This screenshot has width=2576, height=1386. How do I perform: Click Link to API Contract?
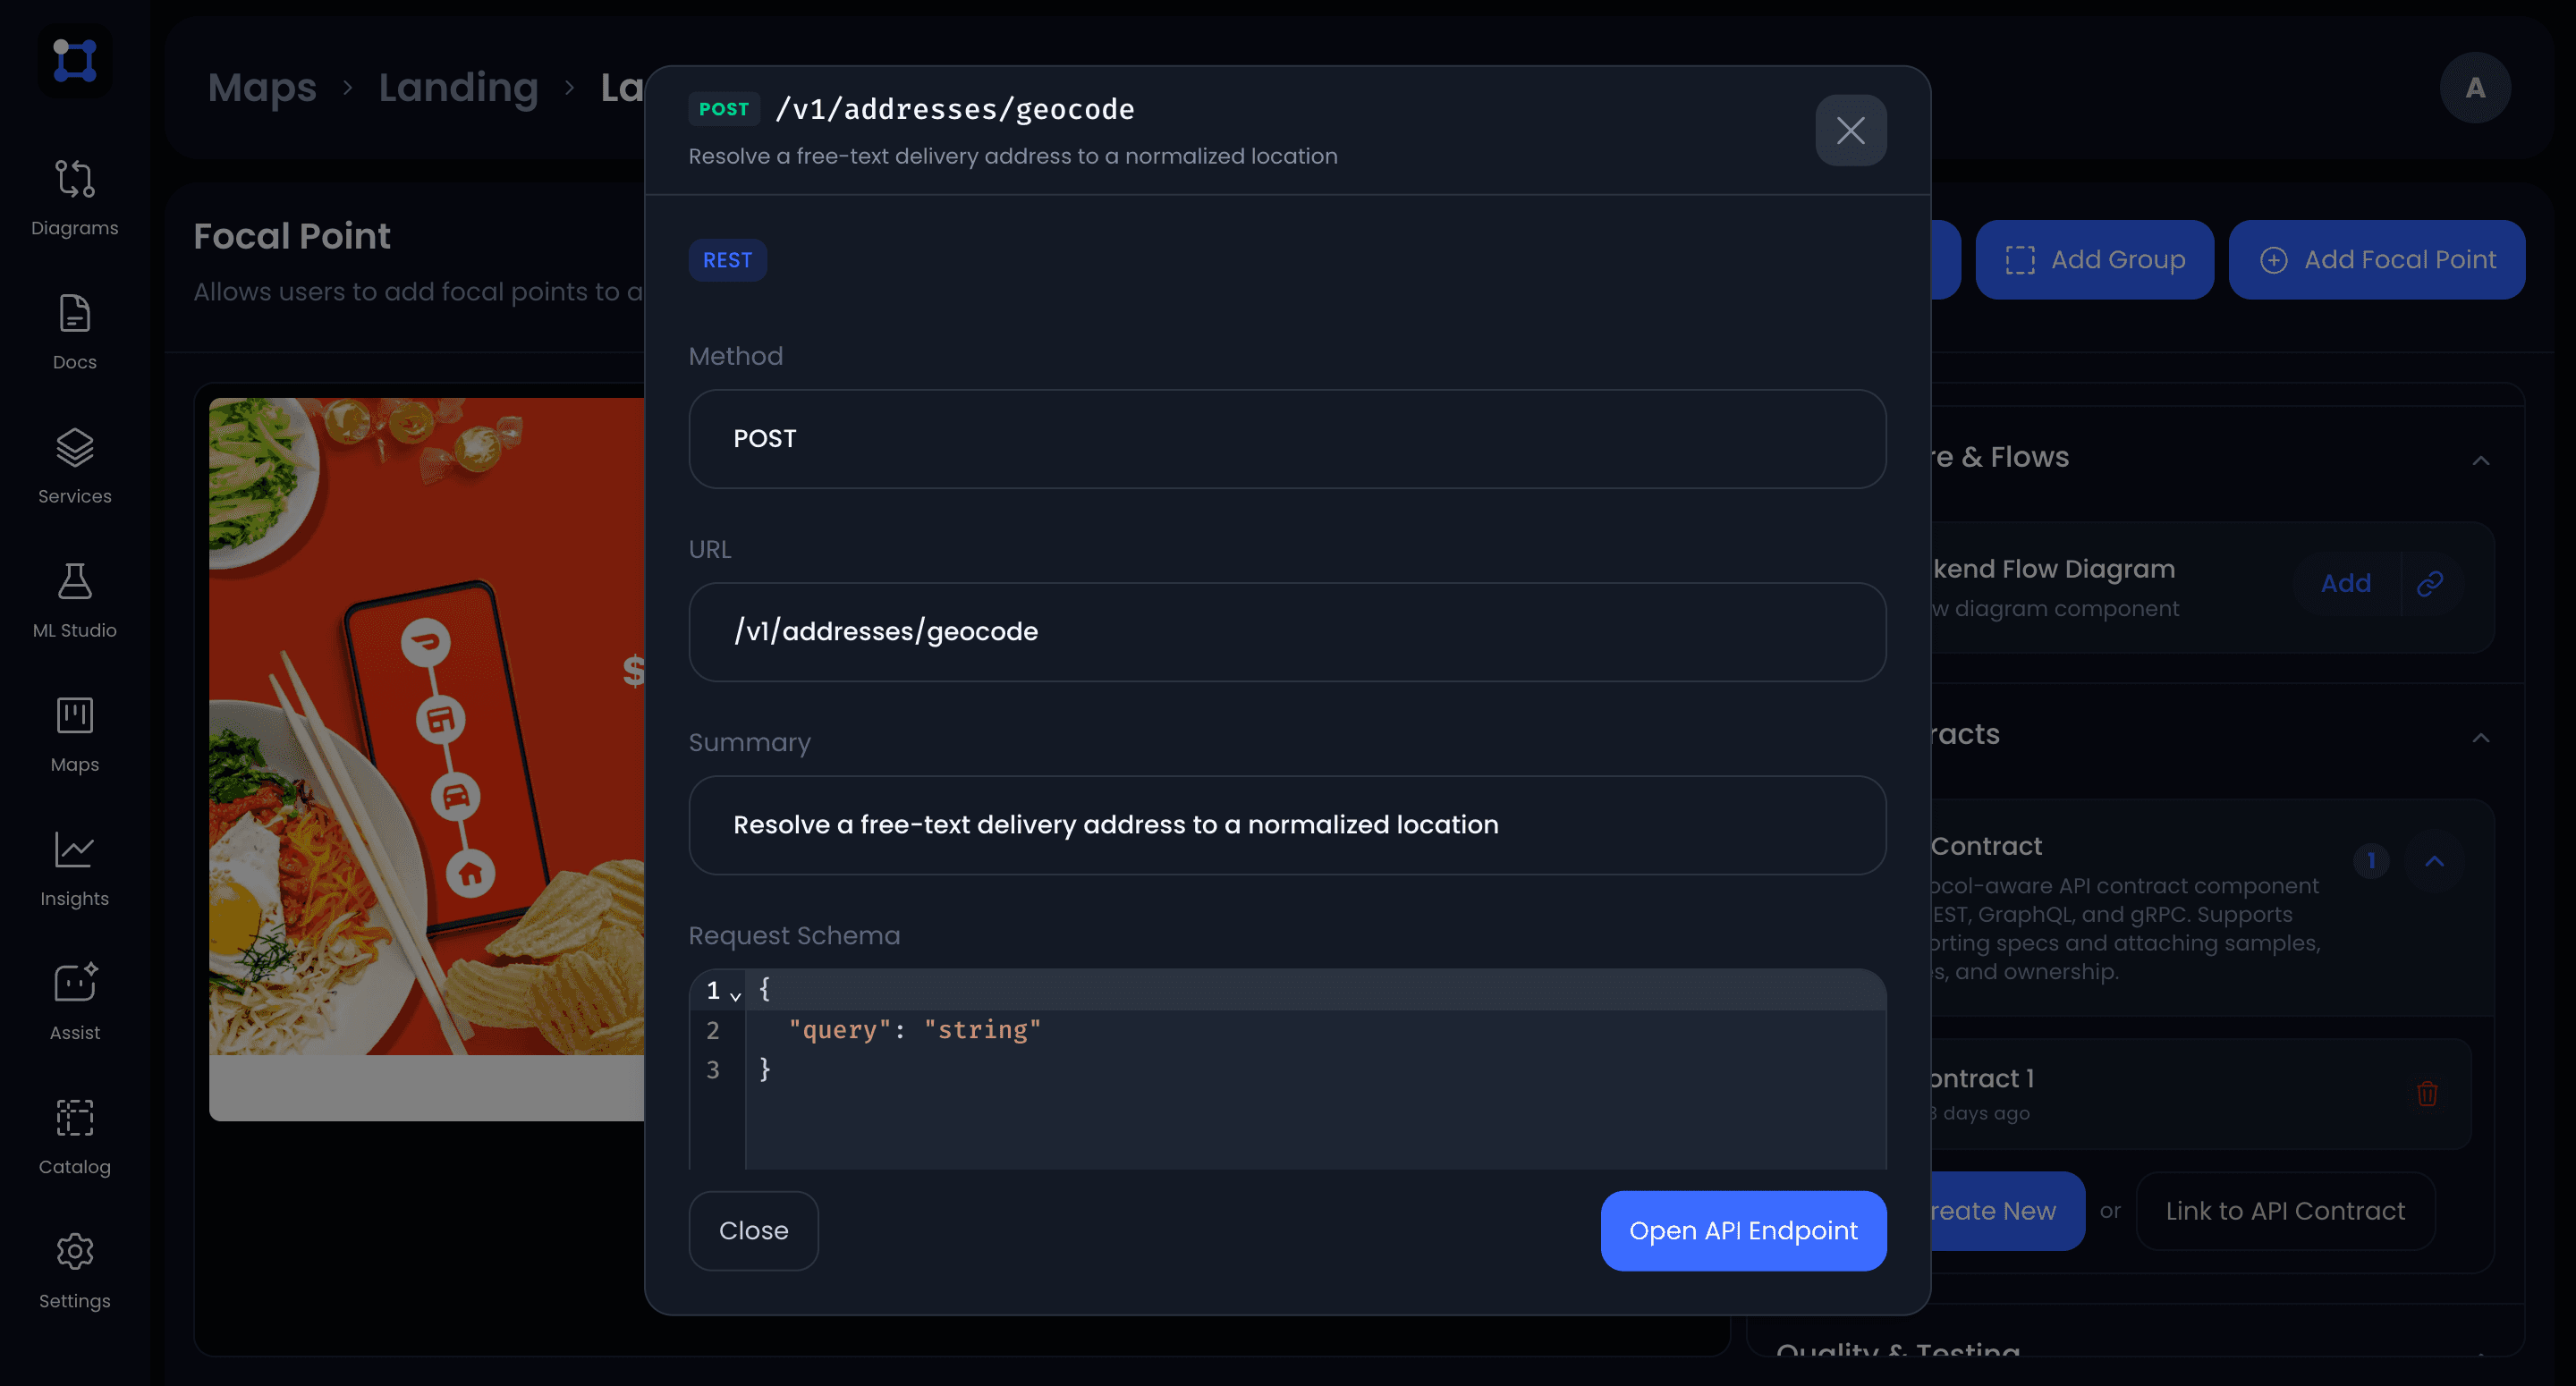2285,1210
